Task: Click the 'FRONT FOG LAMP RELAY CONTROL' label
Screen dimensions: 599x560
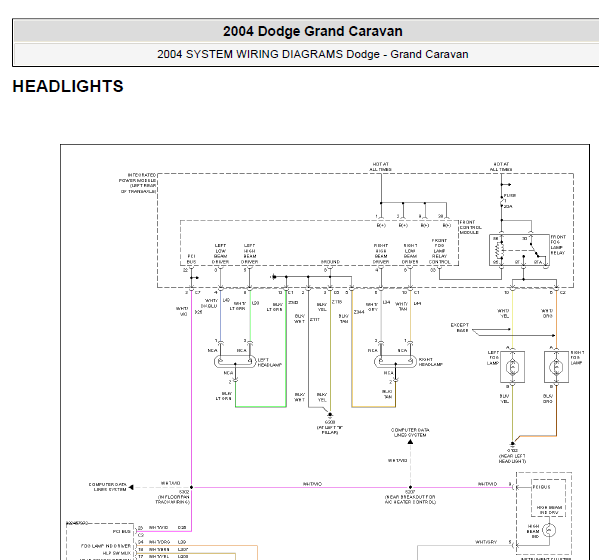Action: tap(439, 251)
